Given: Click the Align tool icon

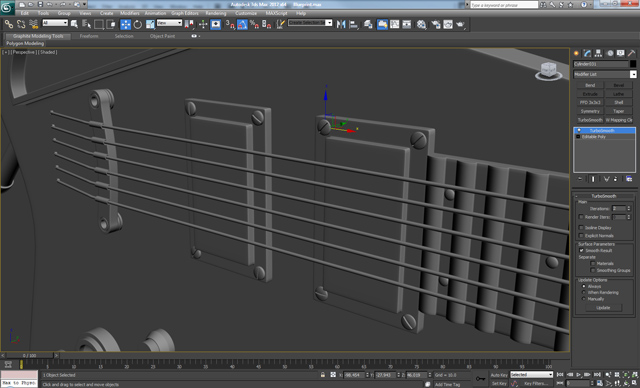Looking at the screenshot, I should [353, 24].
